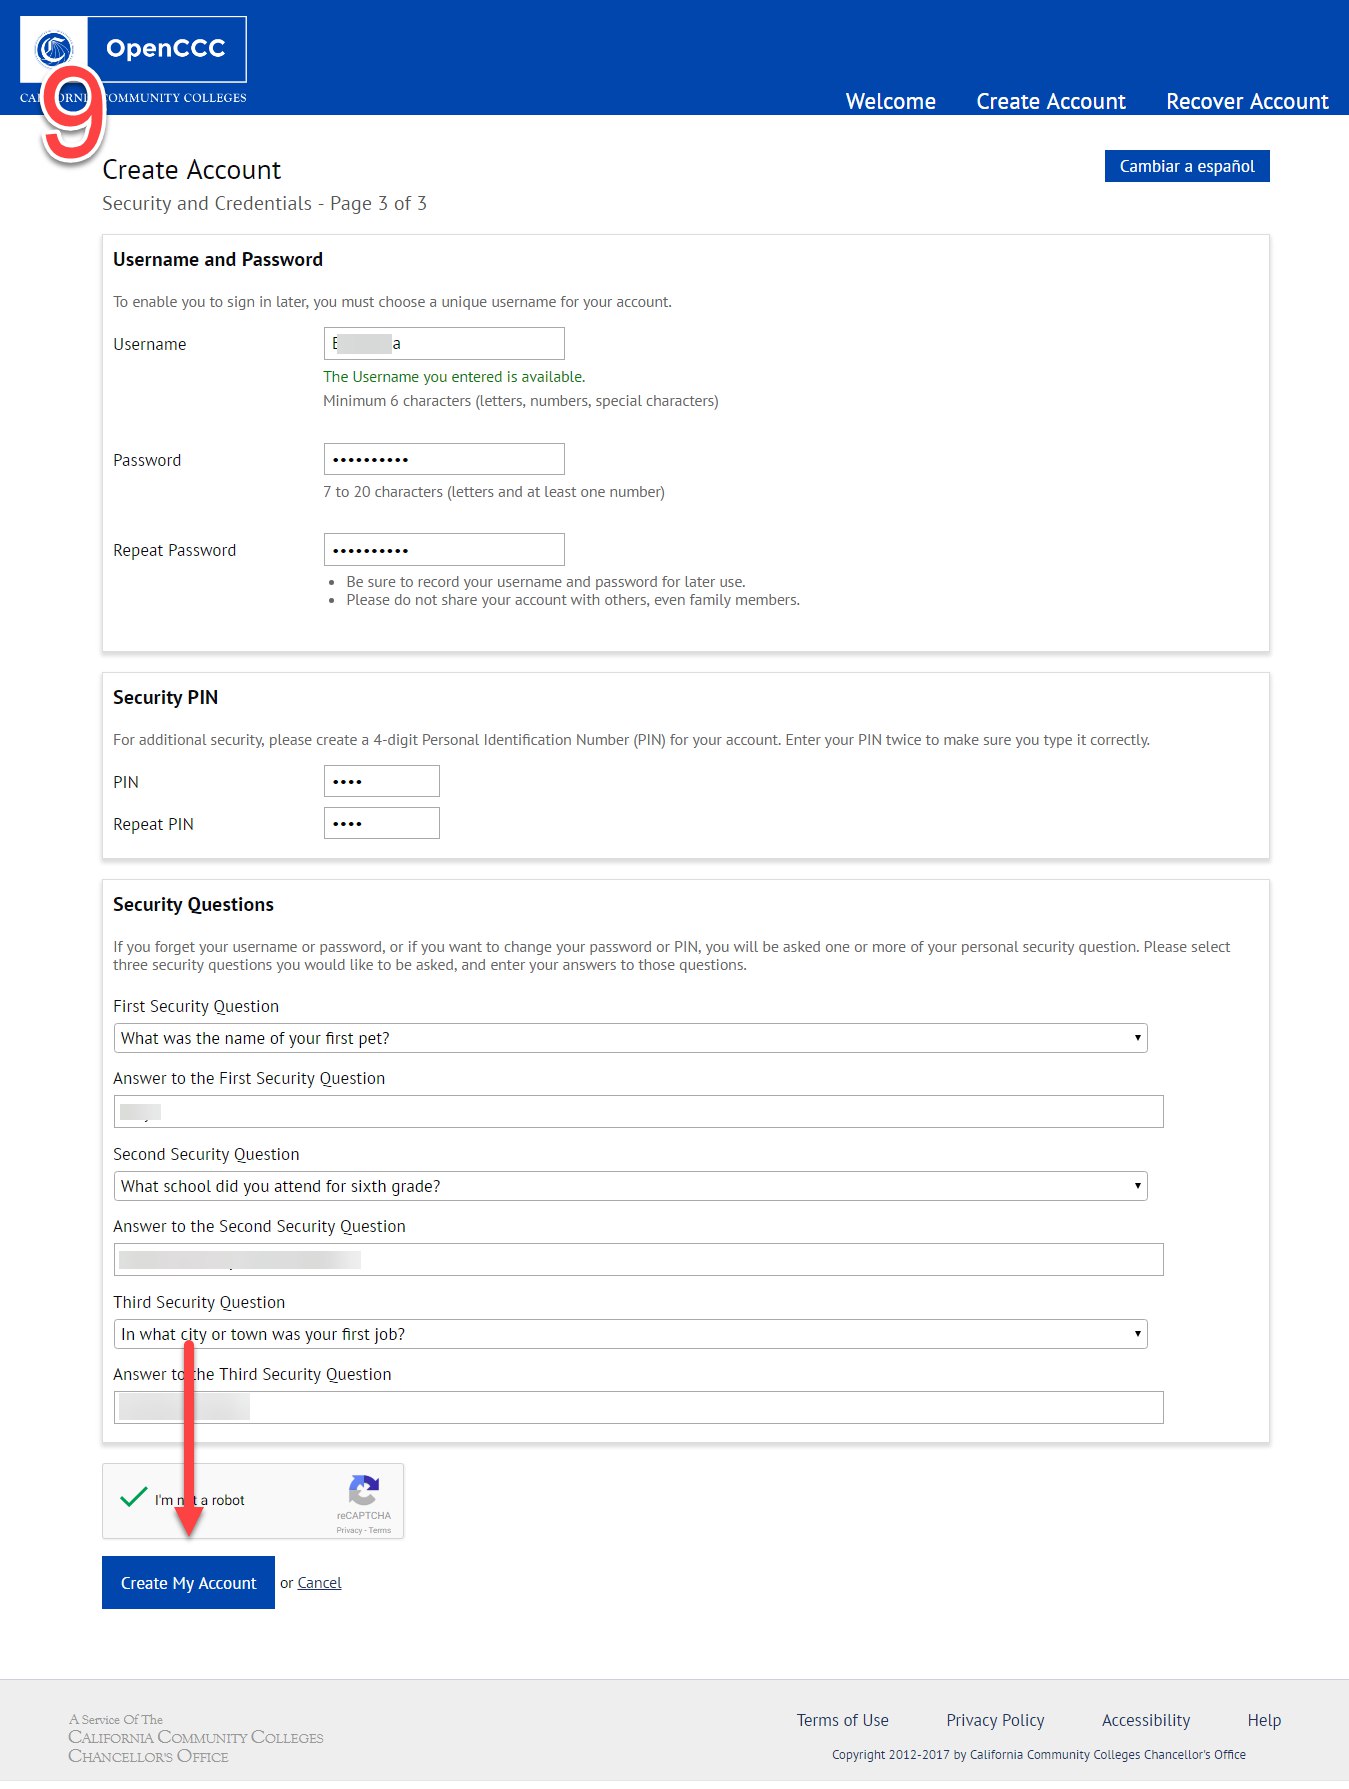This screenshot has width=1349, height=1789.
Task: Click the Accessibility footer link
Action: tap(1145, 1720)
